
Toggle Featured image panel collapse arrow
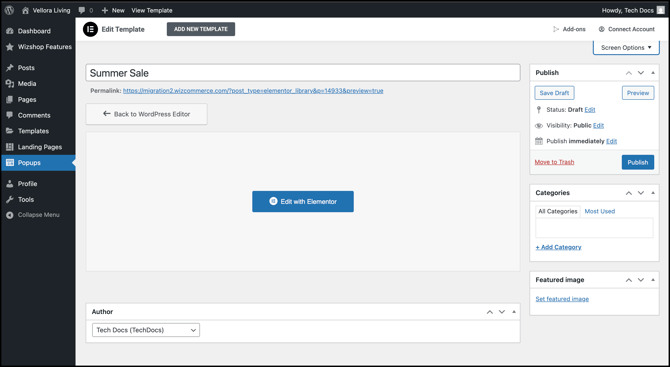(653, 280)
